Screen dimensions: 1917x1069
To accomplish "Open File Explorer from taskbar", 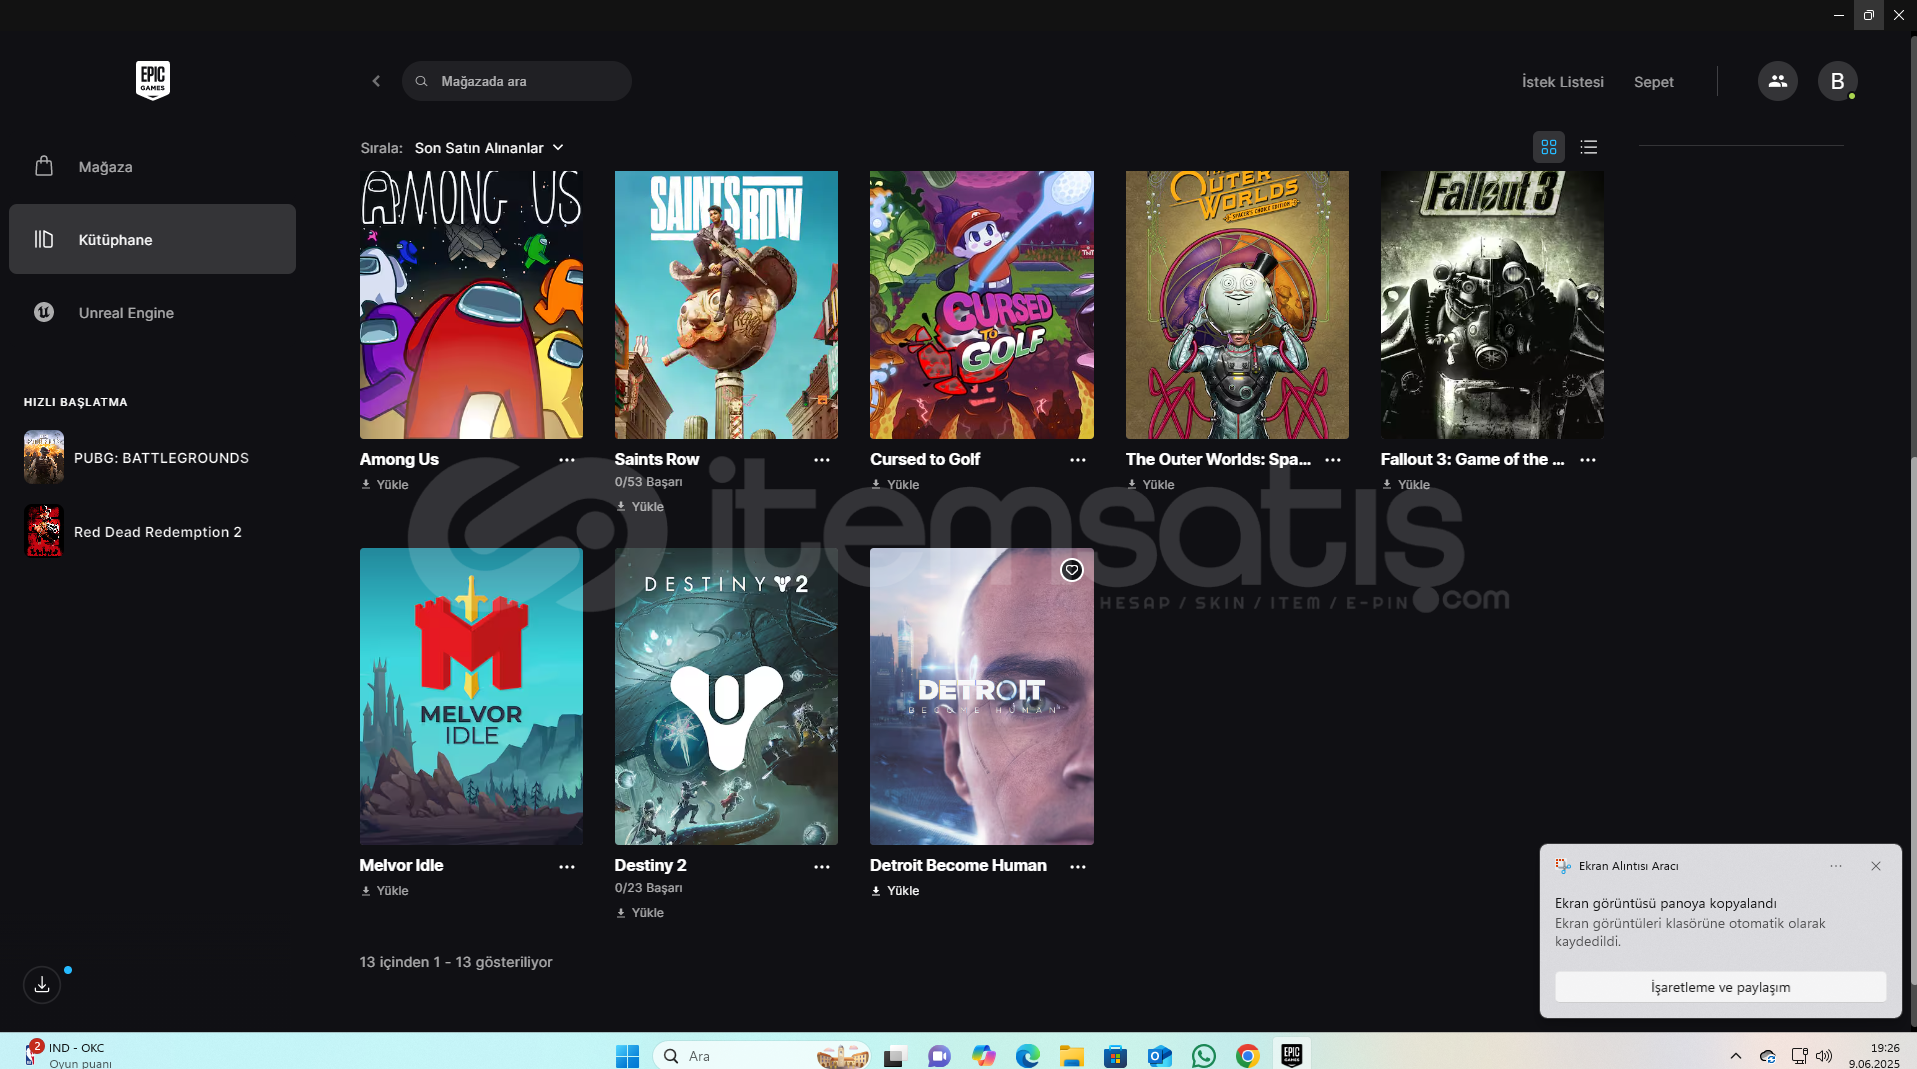I will point(1071,1056).
